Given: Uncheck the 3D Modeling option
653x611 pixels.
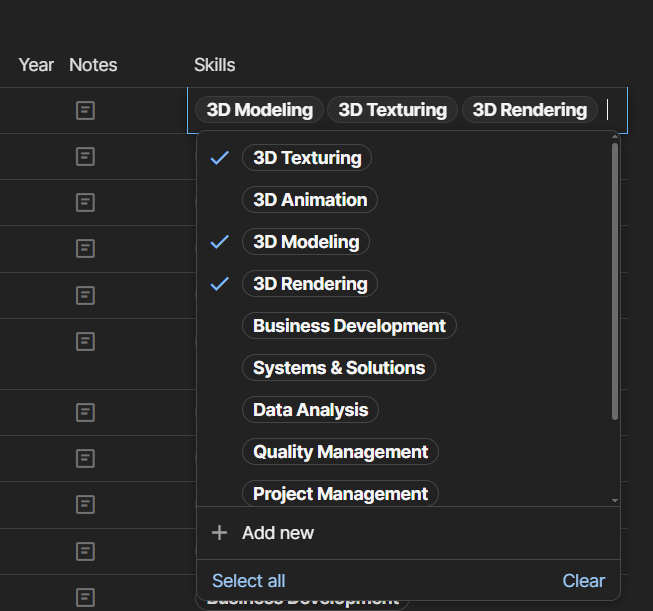Looking at the screenshot, I should [306, 242].
